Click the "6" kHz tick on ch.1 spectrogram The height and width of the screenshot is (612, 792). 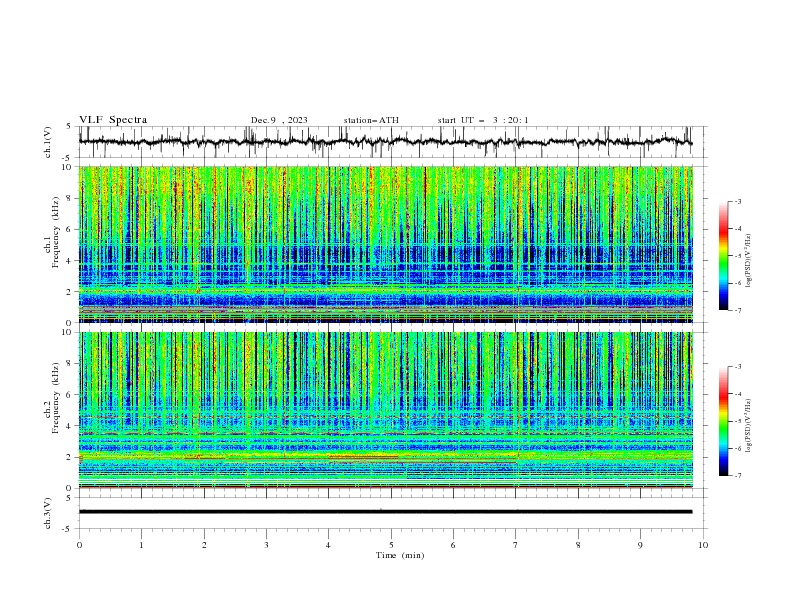point(70,230)
